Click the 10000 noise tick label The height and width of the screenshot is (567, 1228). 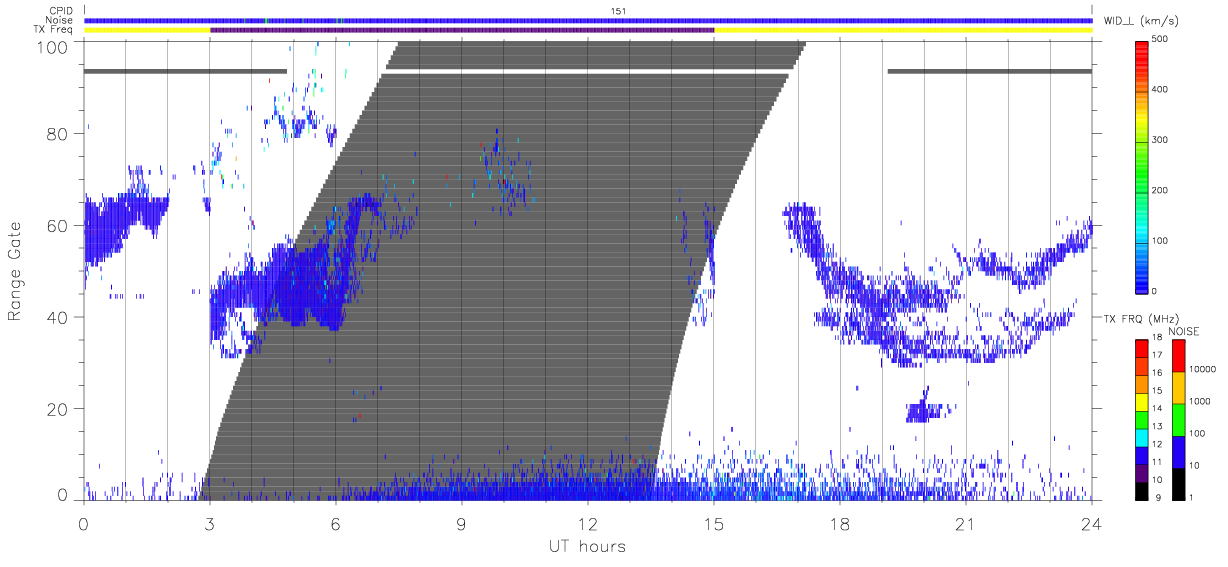(x=1202, y=369)
